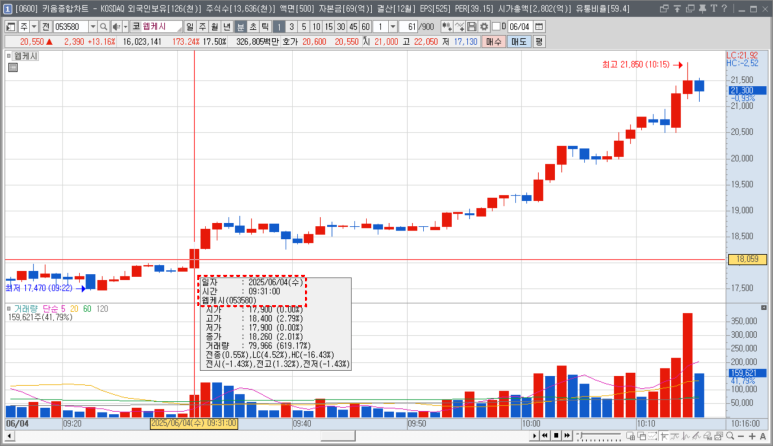
Task: Select the 분 minute period toggle
Action: click(x=240, y=27)
